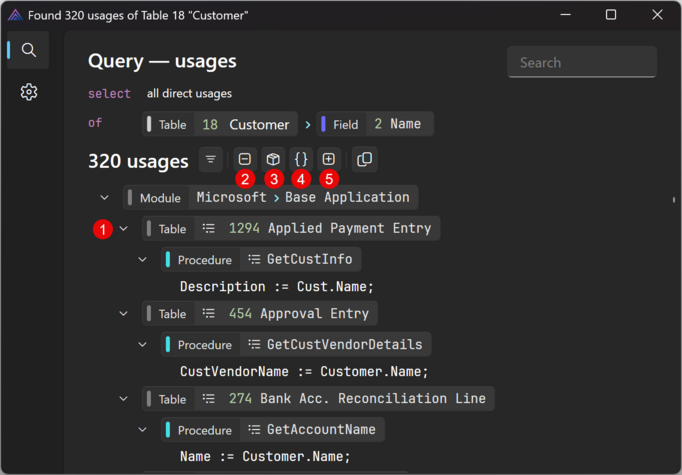This screenshot has width=682, height=475.
Task: Collapse the Bank Acc. Reconciliation Line node
Action: click(x=124, y=399)
